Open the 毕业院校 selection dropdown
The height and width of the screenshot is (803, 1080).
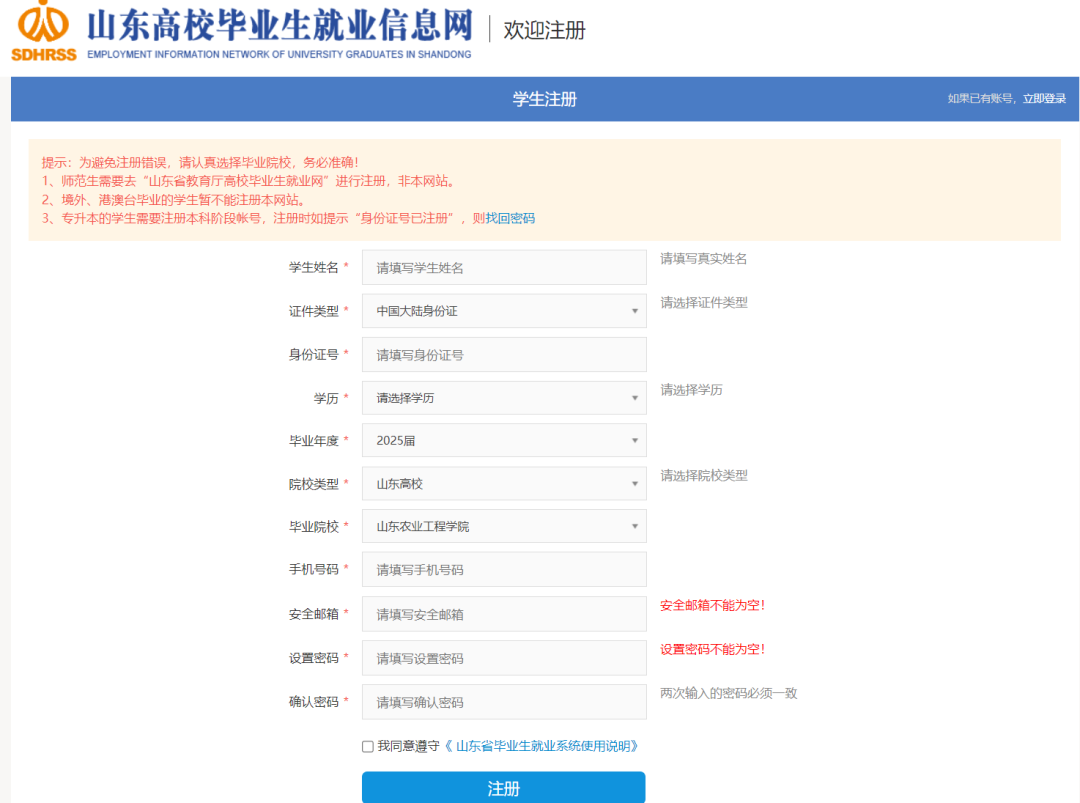coord(504,526)
